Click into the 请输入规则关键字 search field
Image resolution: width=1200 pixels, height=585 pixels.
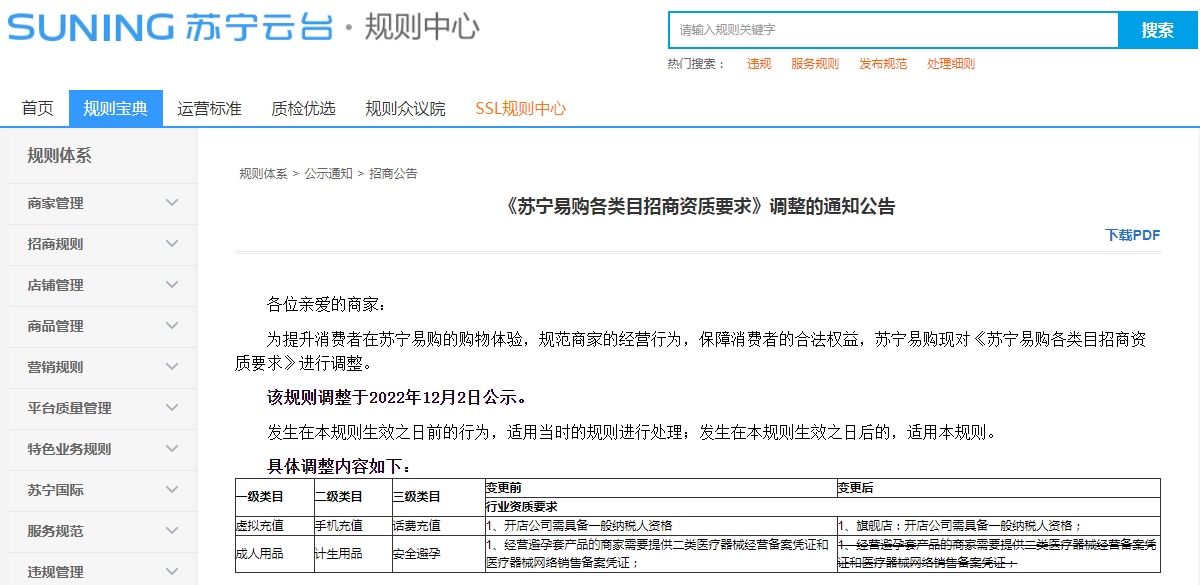(893, 30)
